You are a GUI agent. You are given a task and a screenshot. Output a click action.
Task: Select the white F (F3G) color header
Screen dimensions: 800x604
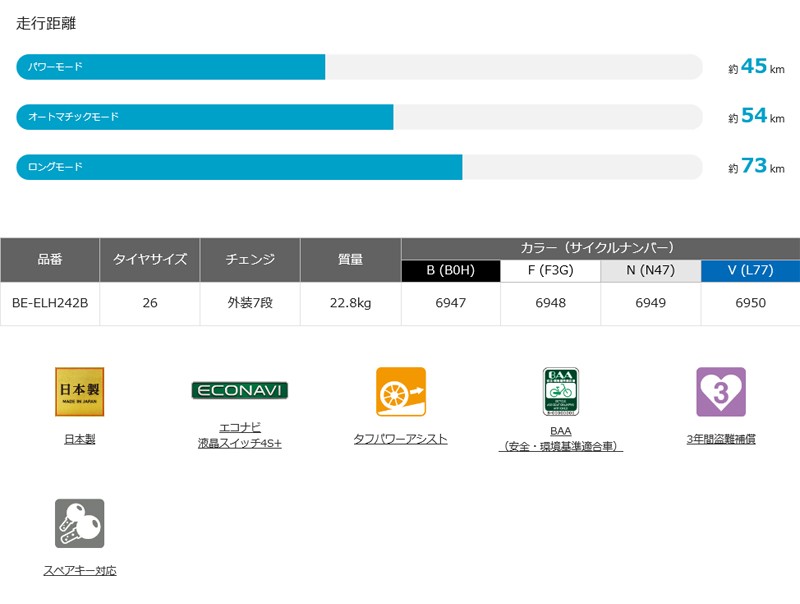(x=550, y=271)
